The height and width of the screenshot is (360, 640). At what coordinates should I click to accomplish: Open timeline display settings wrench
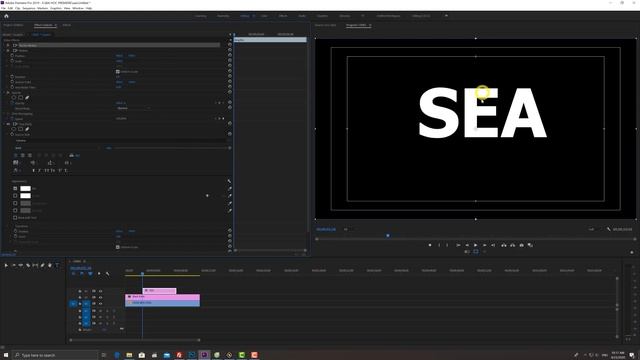click(107, 274)
